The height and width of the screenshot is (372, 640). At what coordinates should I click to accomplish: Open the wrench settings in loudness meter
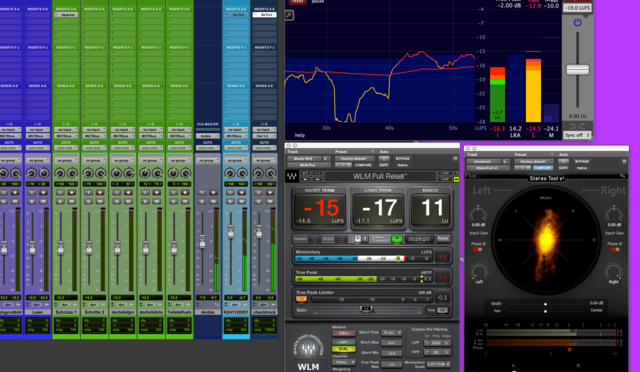pyautogui.click(x=289, y=16)
